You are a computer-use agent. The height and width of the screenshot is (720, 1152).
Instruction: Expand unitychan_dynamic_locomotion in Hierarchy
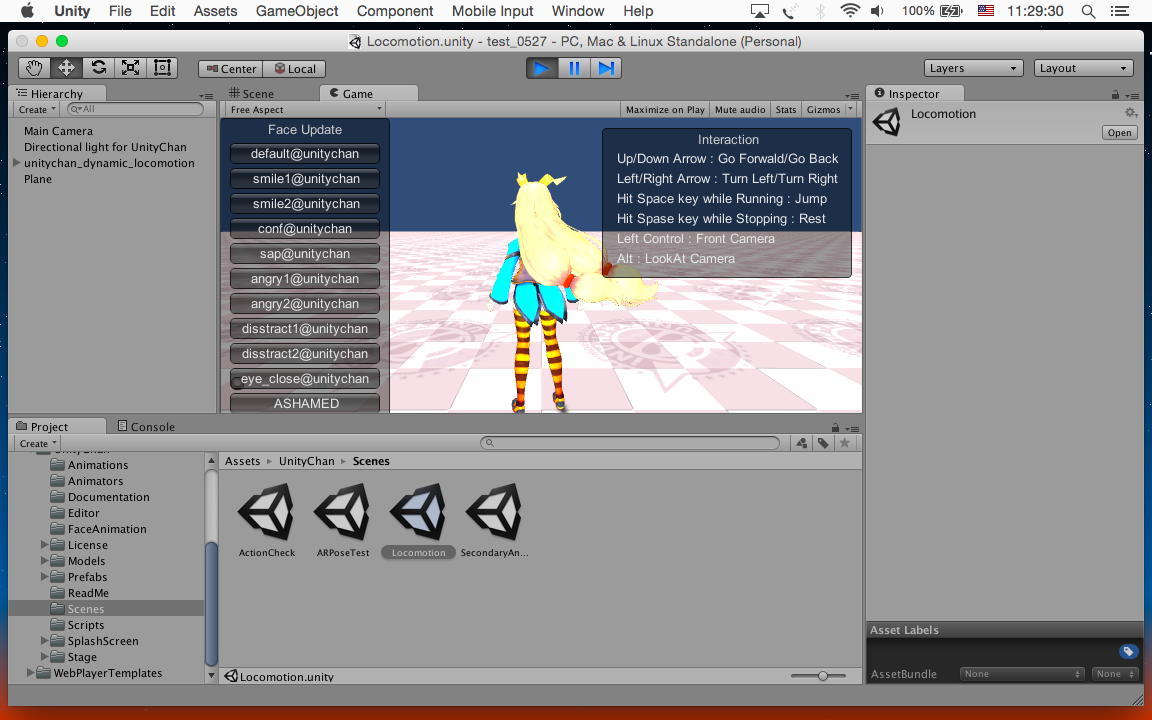coord(17,163)
